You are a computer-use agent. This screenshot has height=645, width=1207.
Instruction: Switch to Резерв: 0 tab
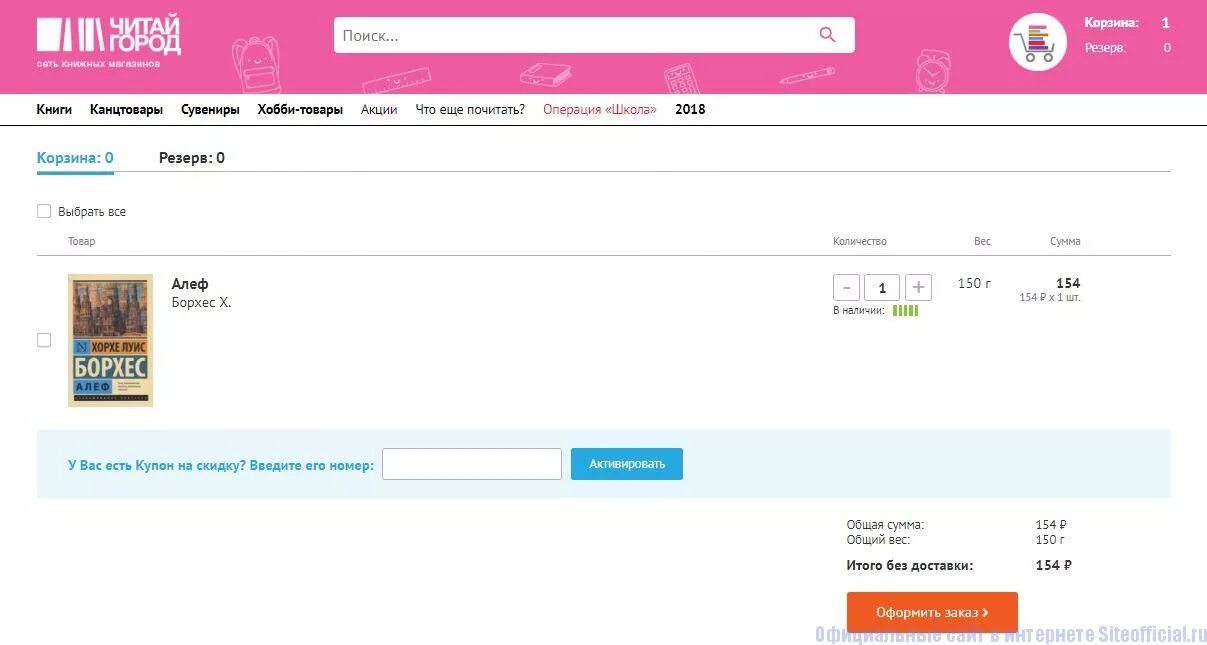[192, 158]
